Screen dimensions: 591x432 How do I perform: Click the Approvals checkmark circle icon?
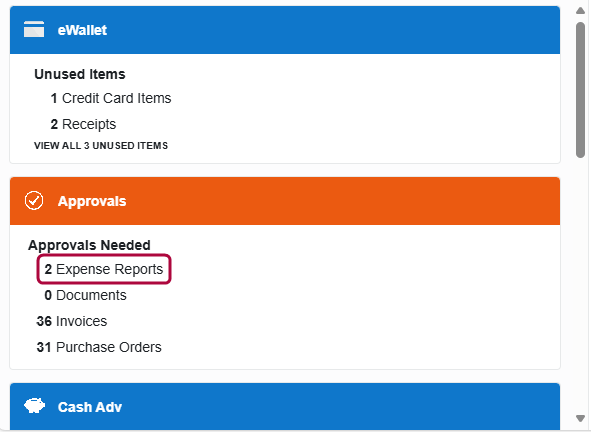[34, 201]
